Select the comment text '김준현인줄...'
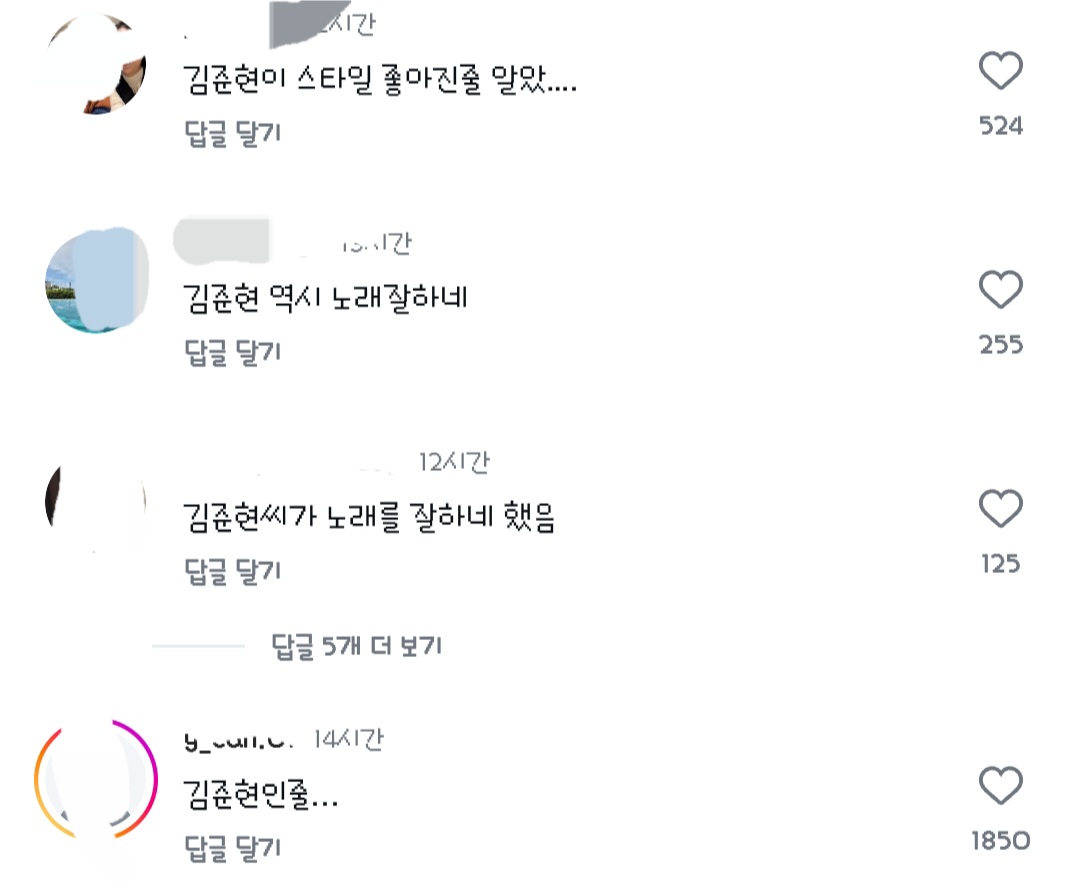 pyautogui.click(x=260, y=796)
